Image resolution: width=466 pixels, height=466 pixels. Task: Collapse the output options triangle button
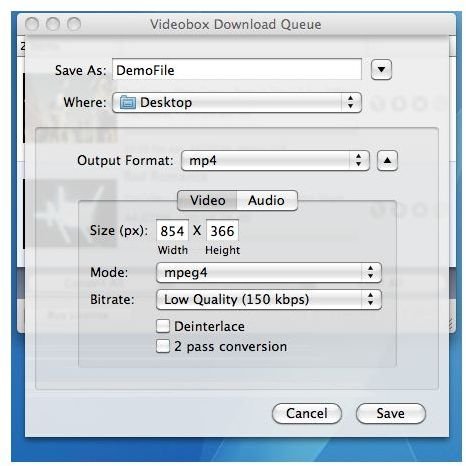(x=387, y=160)
